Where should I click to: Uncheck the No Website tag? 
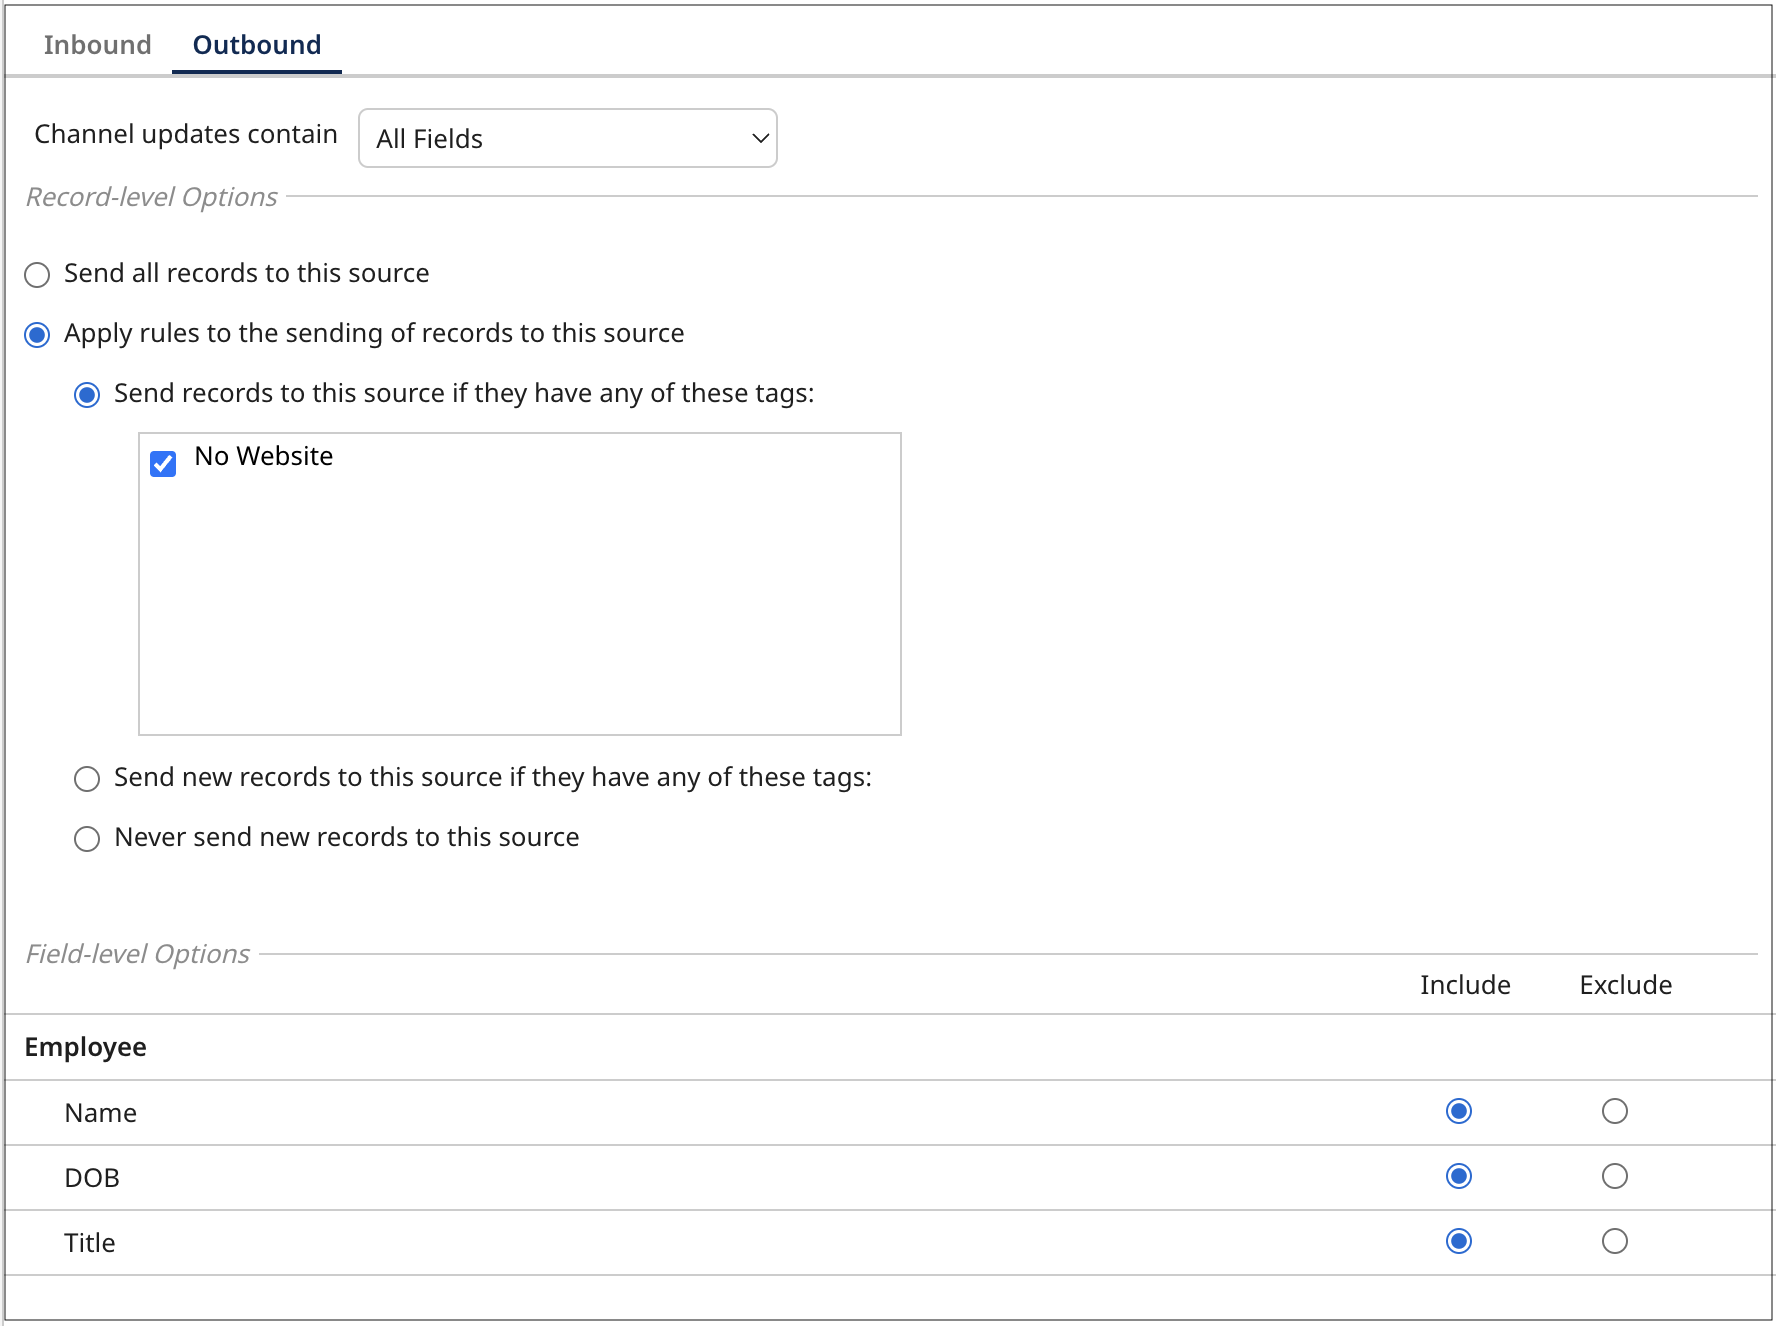point(163,463)
